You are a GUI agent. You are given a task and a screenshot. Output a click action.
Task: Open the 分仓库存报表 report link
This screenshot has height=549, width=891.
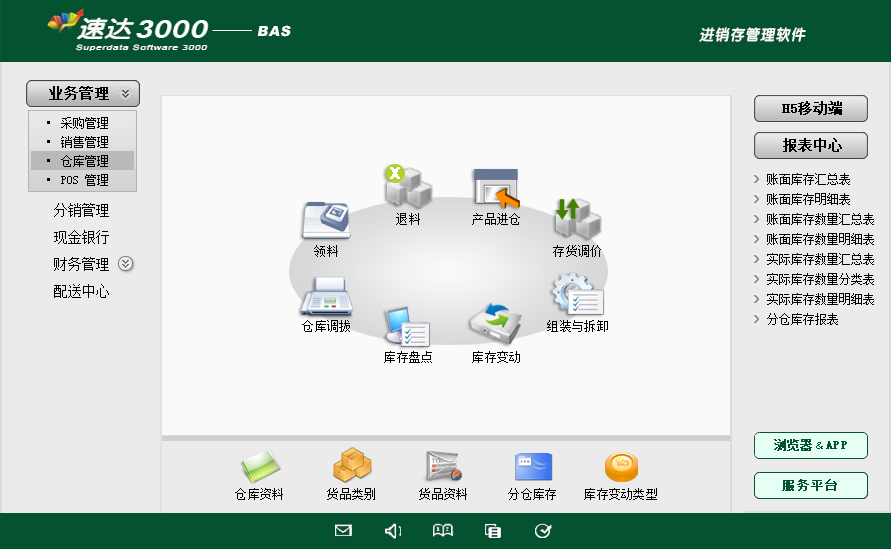(801, 320)
